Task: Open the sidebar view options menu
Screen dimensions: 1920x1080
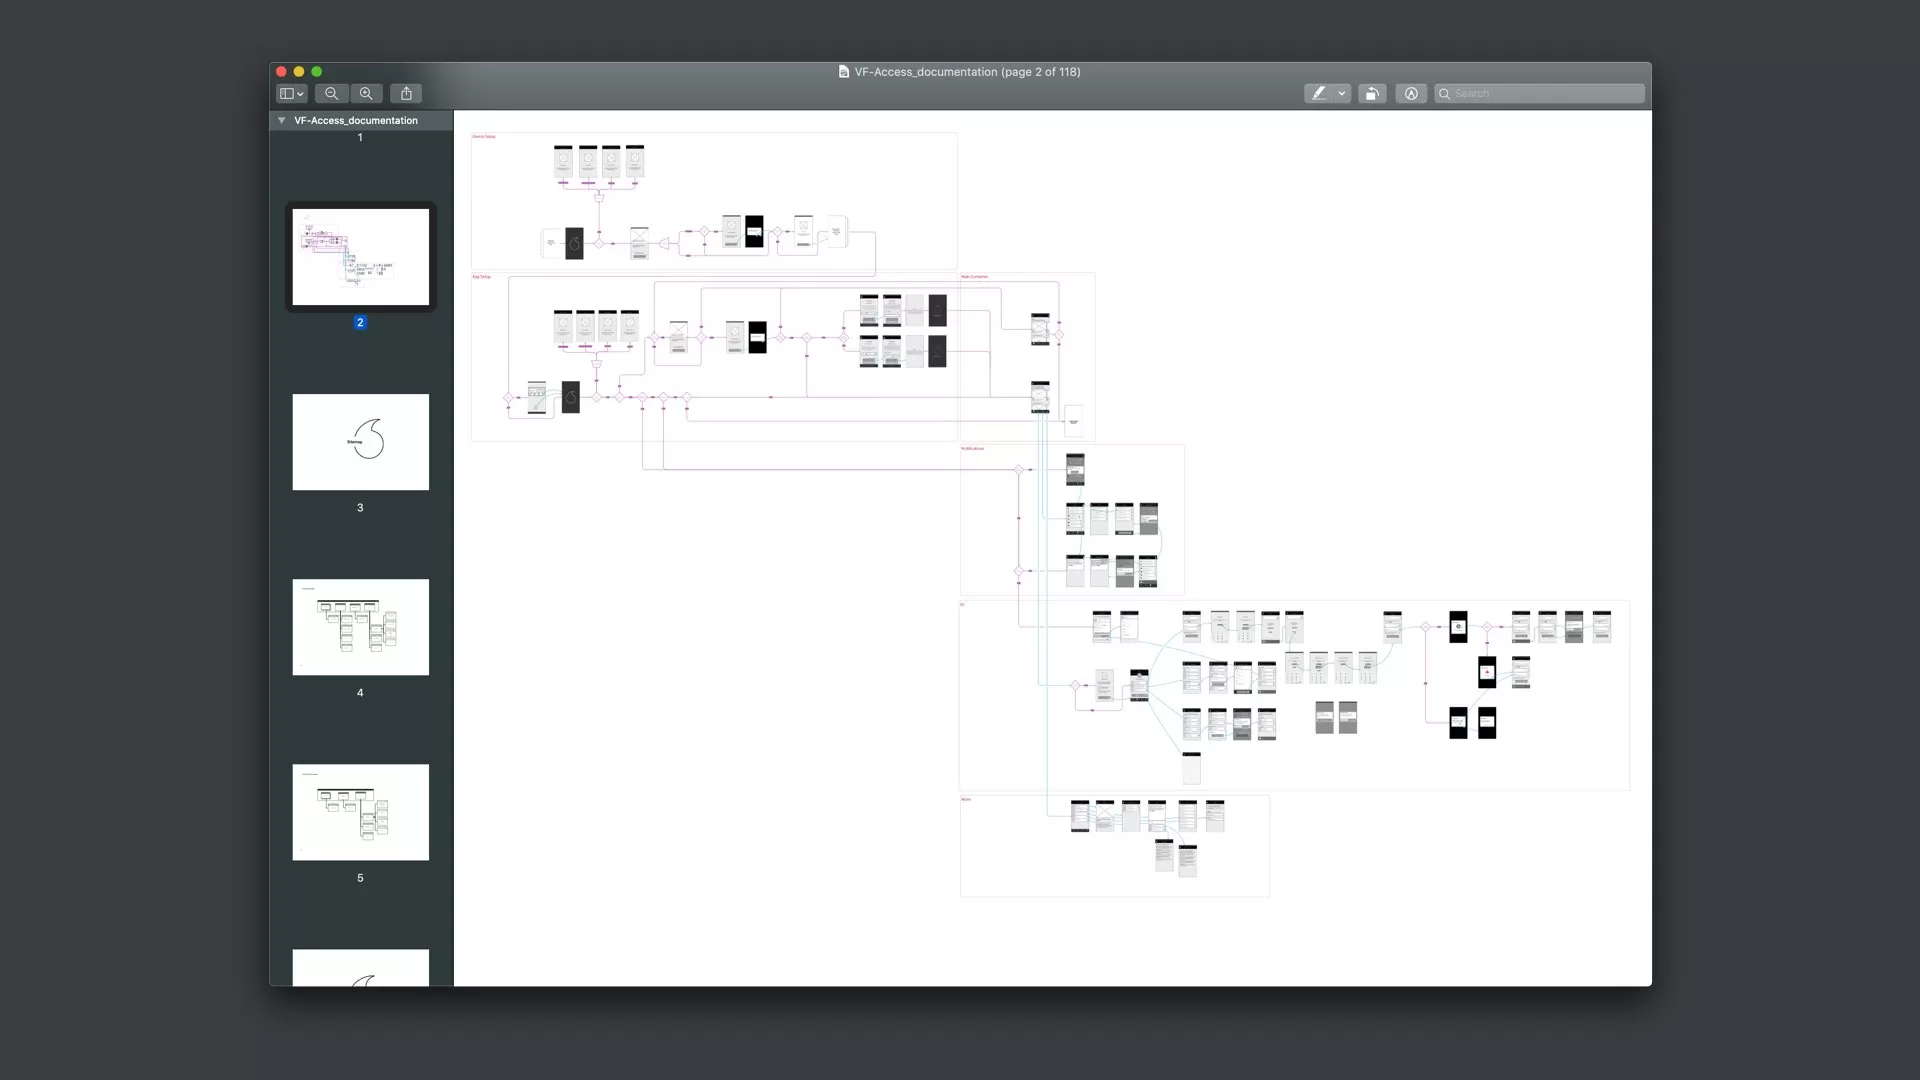Action: (x=291, y=94)
